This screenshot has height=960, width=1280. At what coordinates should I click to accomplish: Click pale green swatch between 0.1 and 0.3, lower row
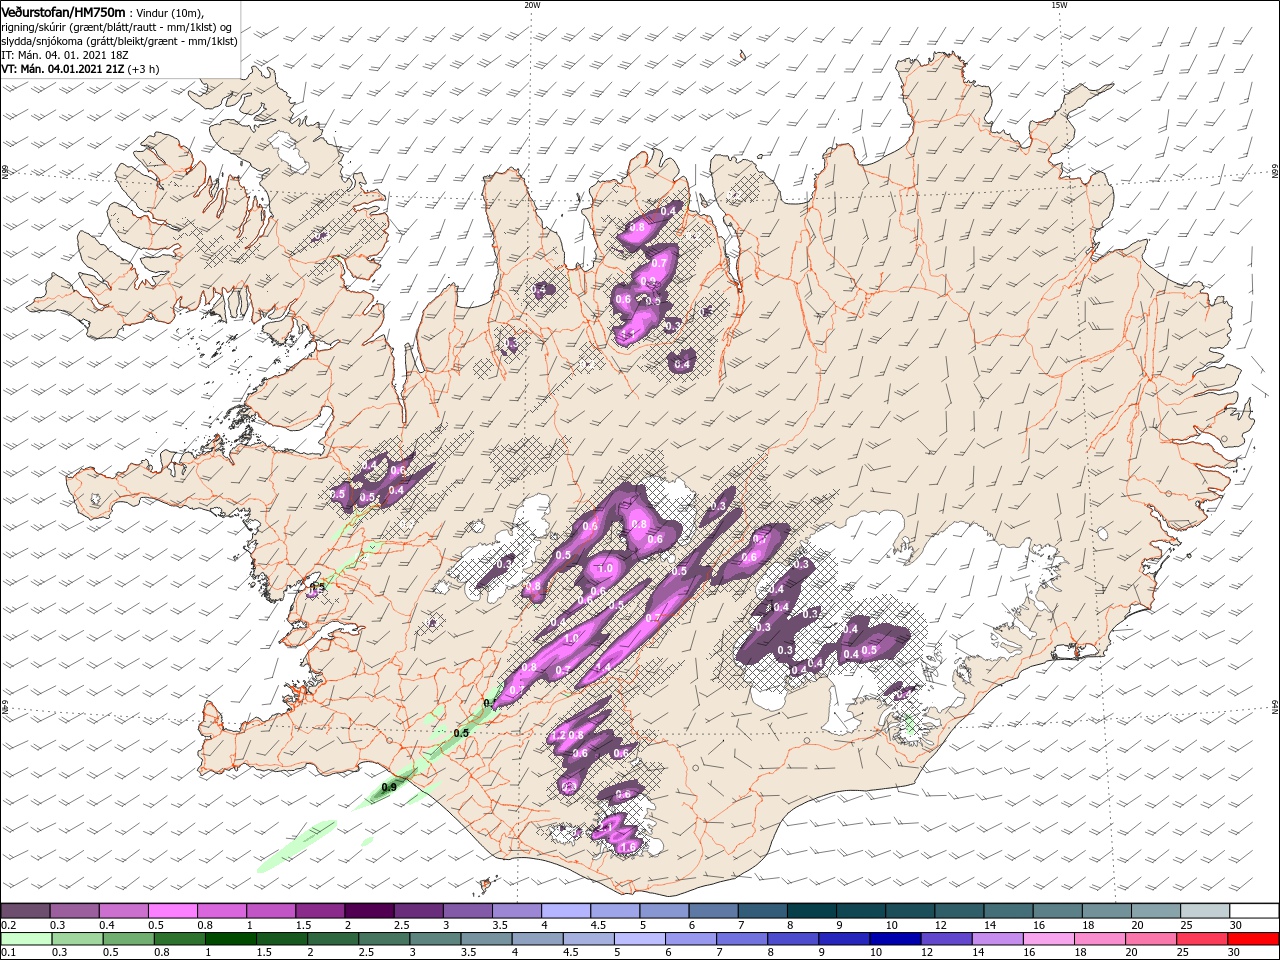26,939
